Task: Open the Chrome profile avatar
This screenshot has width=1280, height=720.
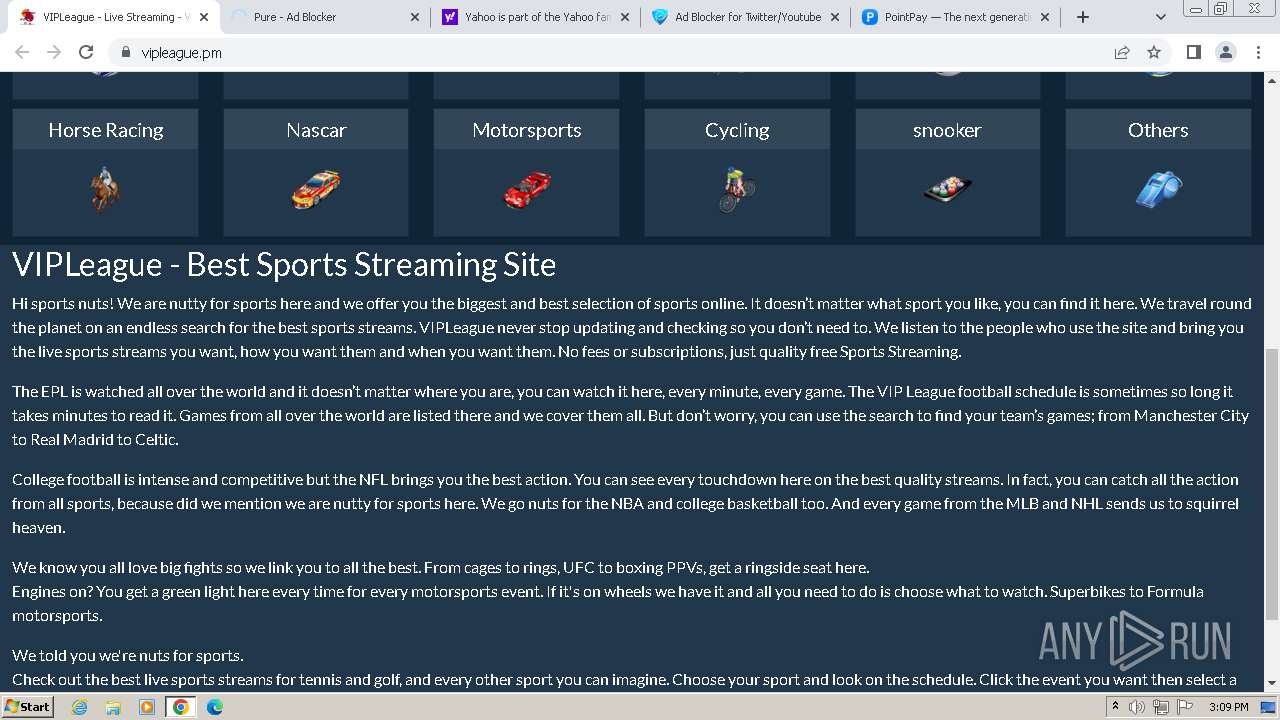Action: (x=1225, y=52)
